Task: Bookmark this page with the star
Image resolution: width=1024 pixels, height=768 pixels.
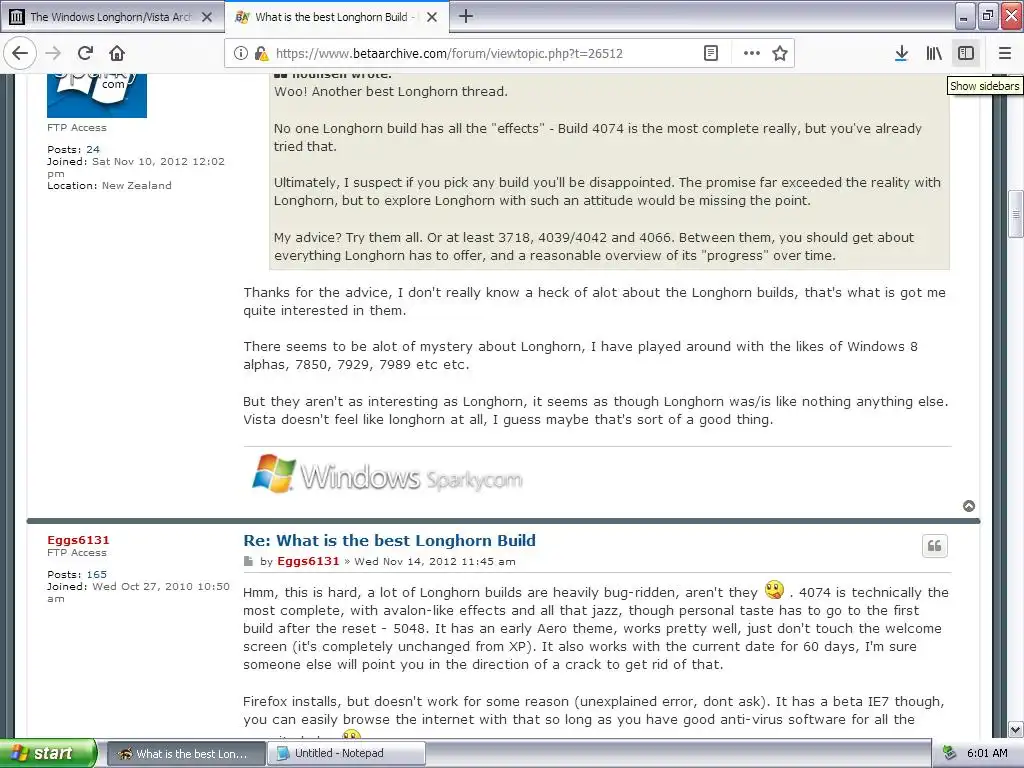Action: point(780,53)
